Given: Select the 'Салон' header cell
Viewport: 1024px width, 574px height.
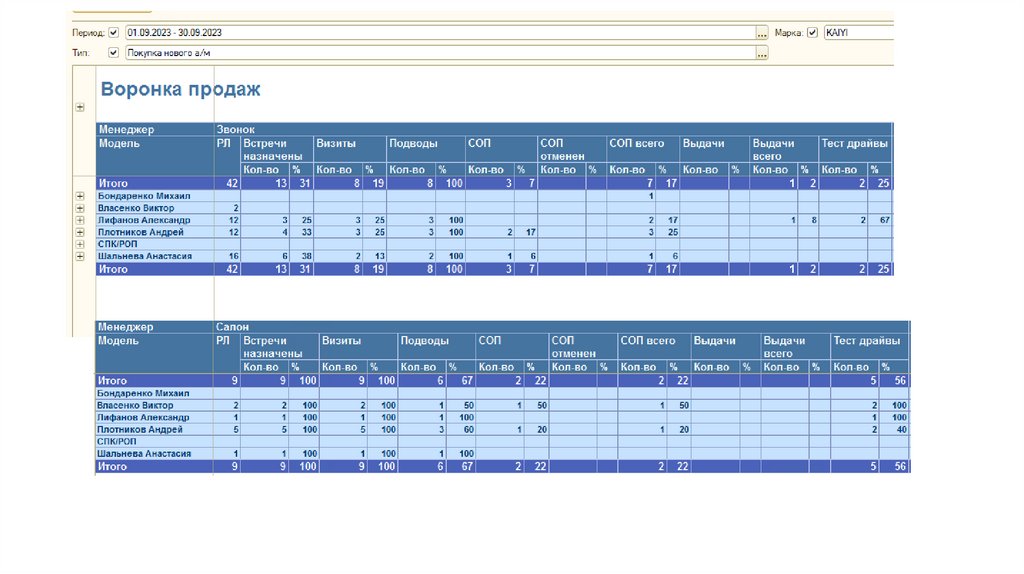Looking at the screenshot, I should tap(232, 327).
